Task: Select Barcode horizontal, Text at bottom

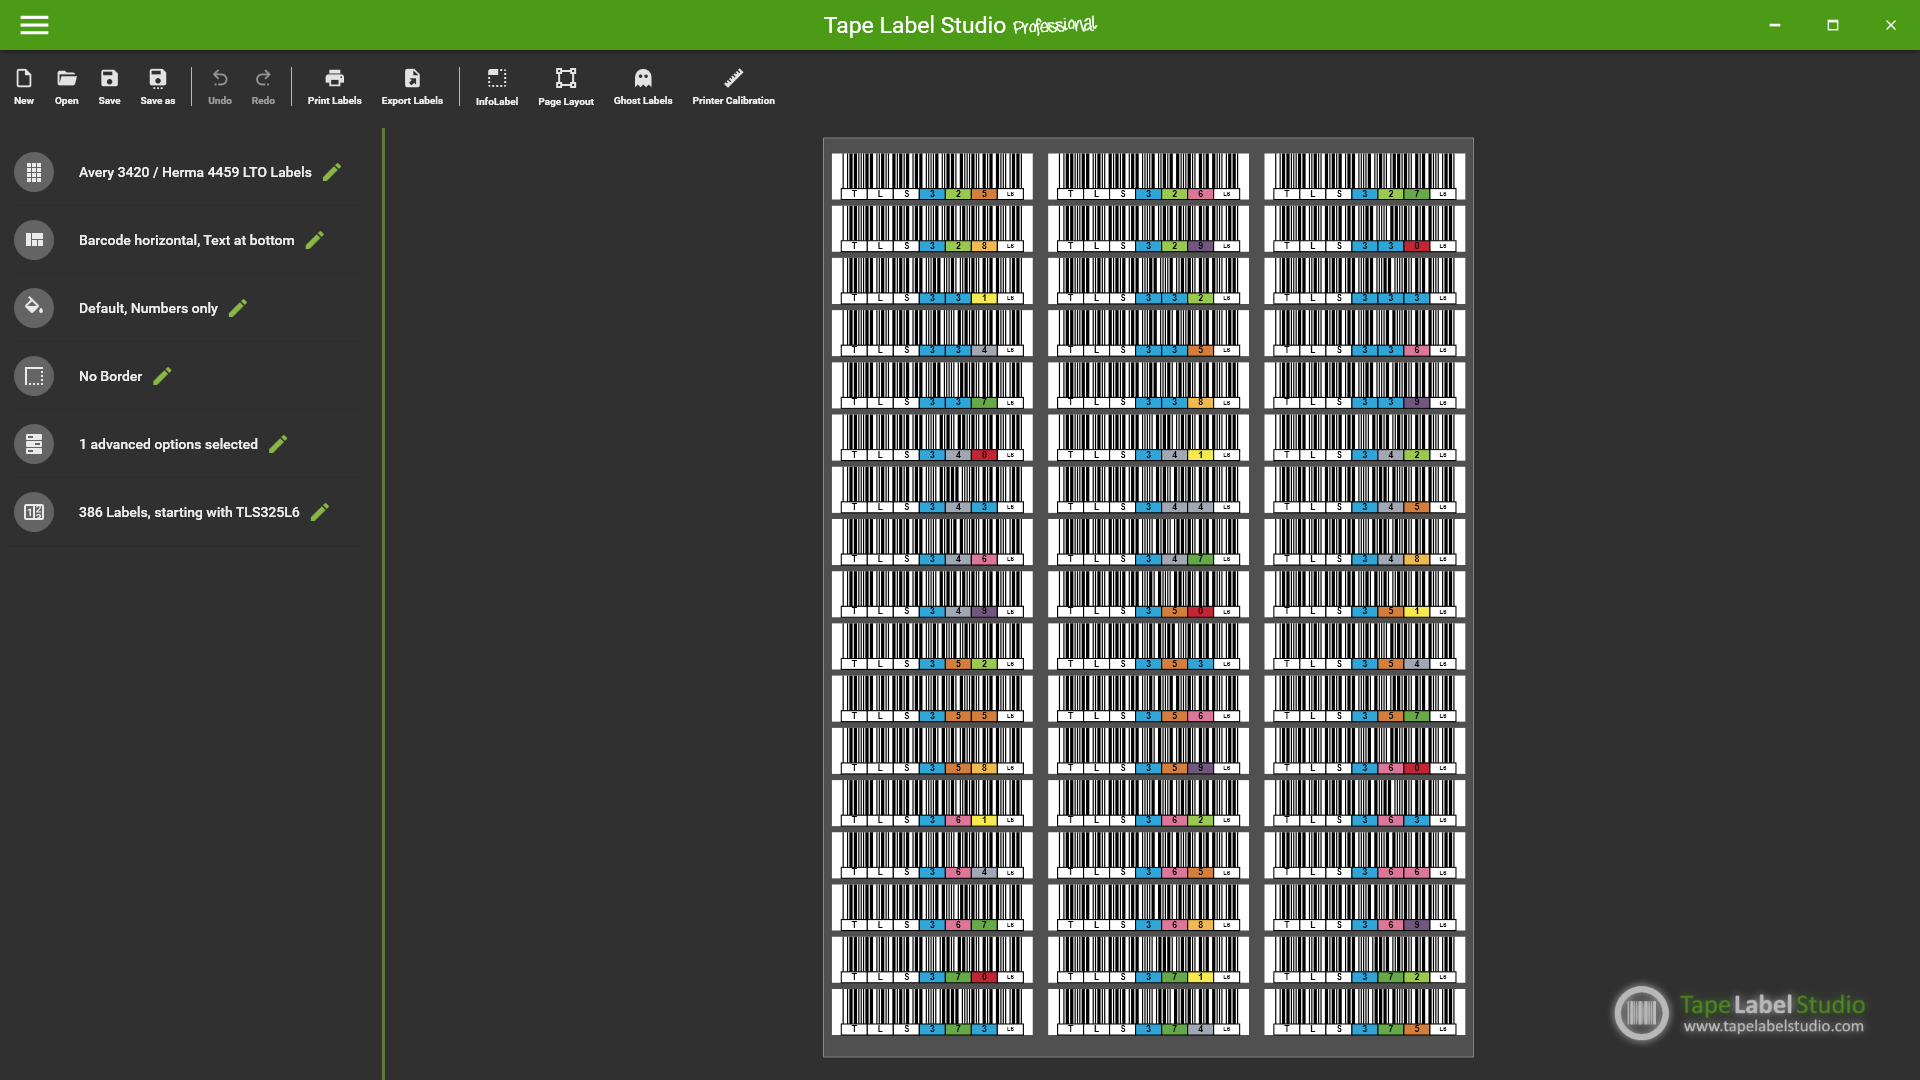Action: tap(187, 240)
